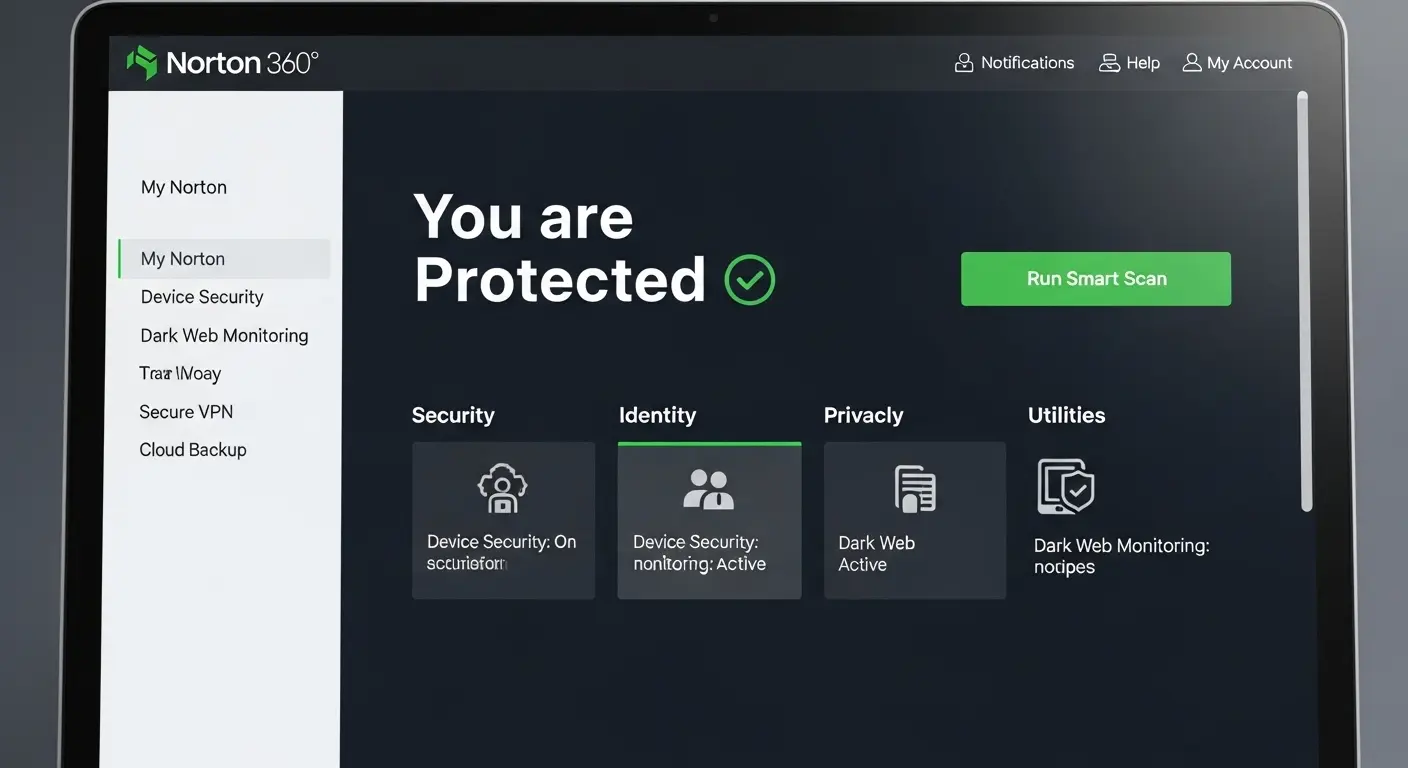The width and height of the screenshot is (1408, 768).
Task: Click the Norton 360 logo icon
Action: [142, 63]
